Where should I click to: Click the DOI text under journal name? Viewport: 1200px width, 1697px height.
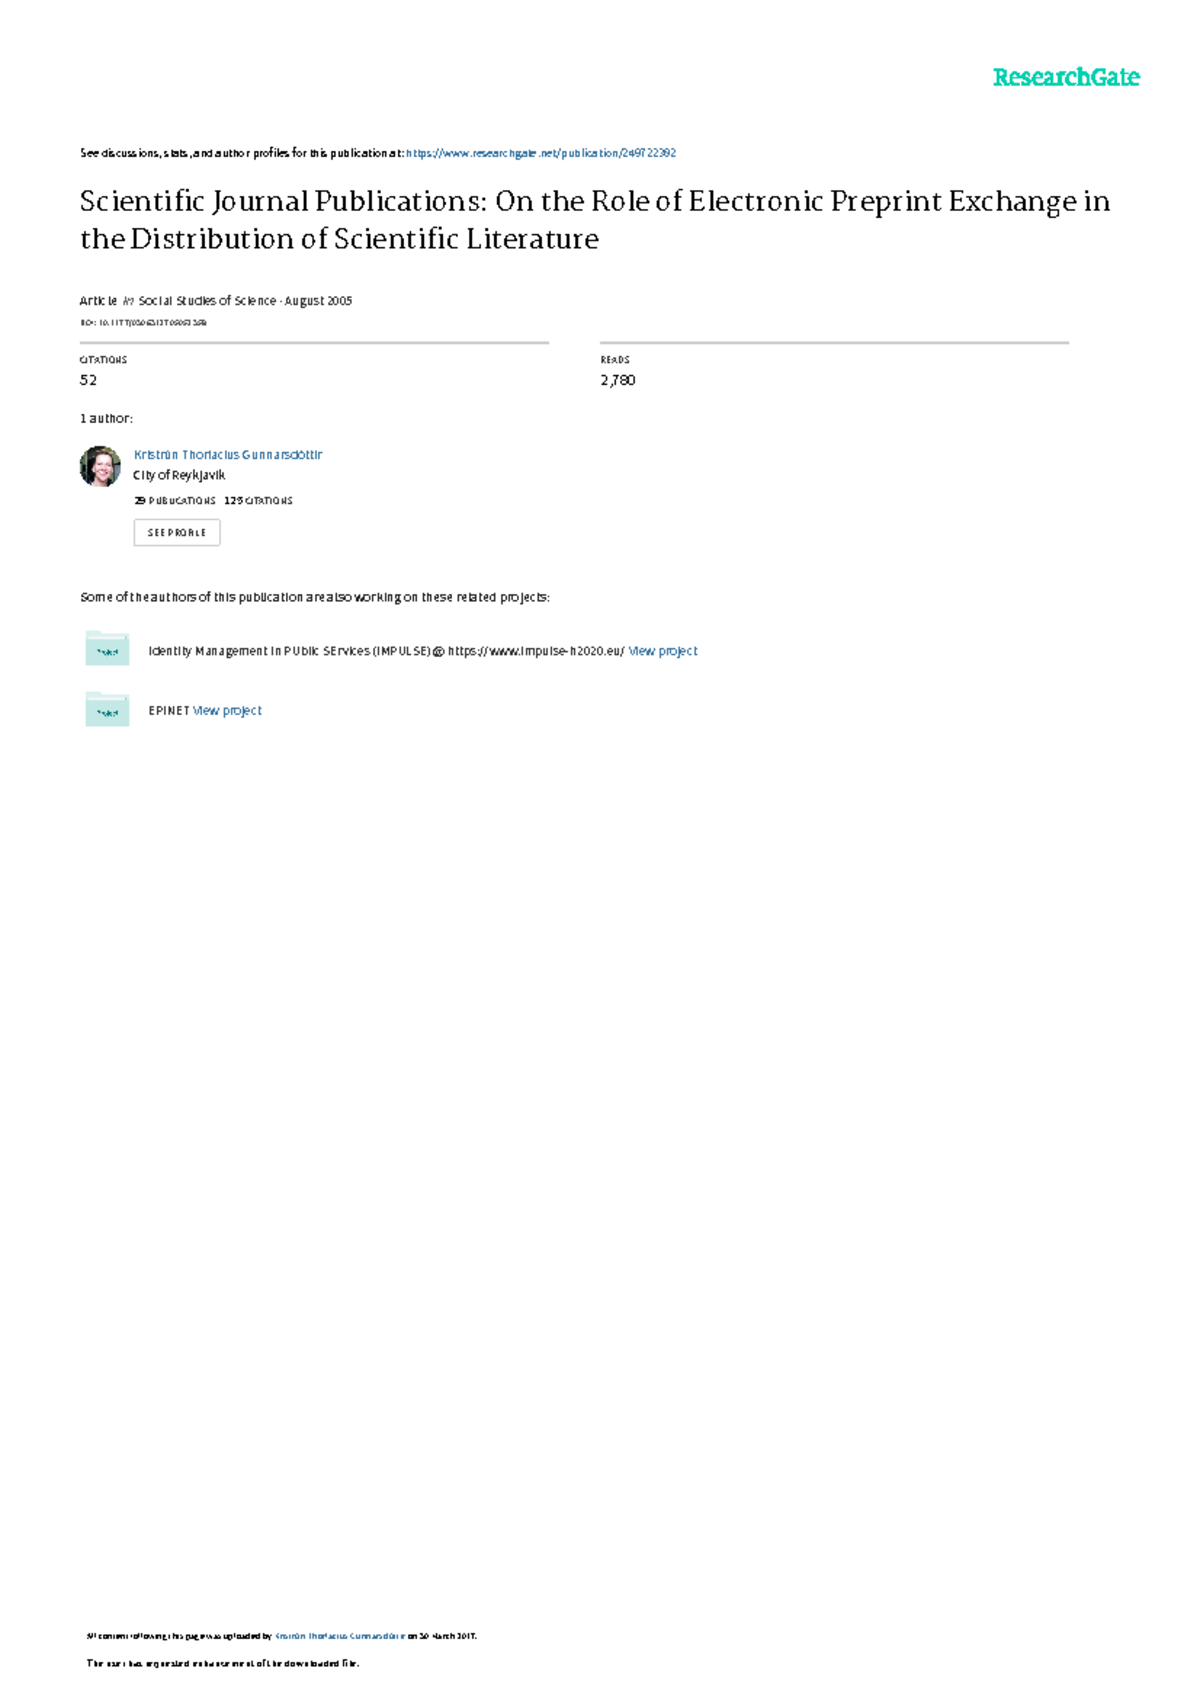coord(143,323)
